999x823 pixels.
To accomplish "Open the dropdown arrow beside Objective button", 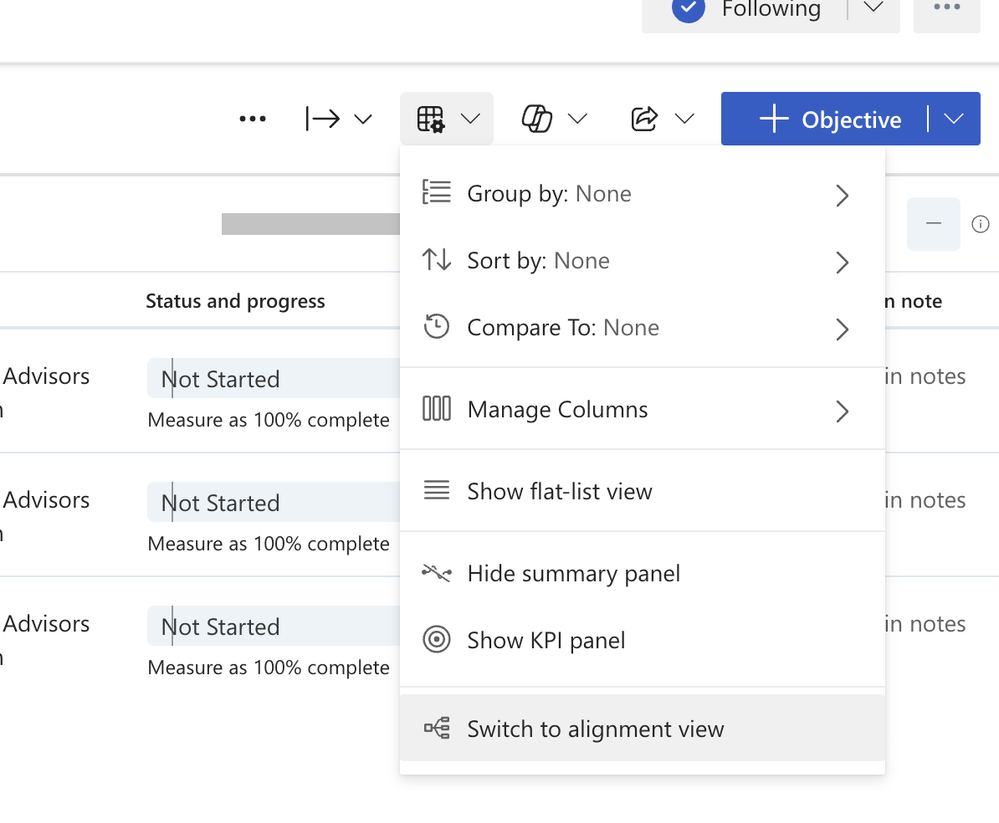I will click(x=954, y=120).
